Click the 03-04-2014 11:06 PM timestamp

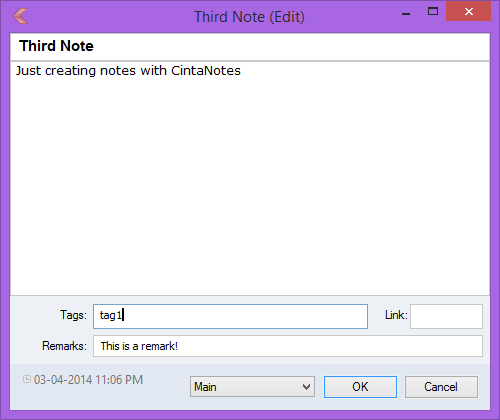(88, 380)
